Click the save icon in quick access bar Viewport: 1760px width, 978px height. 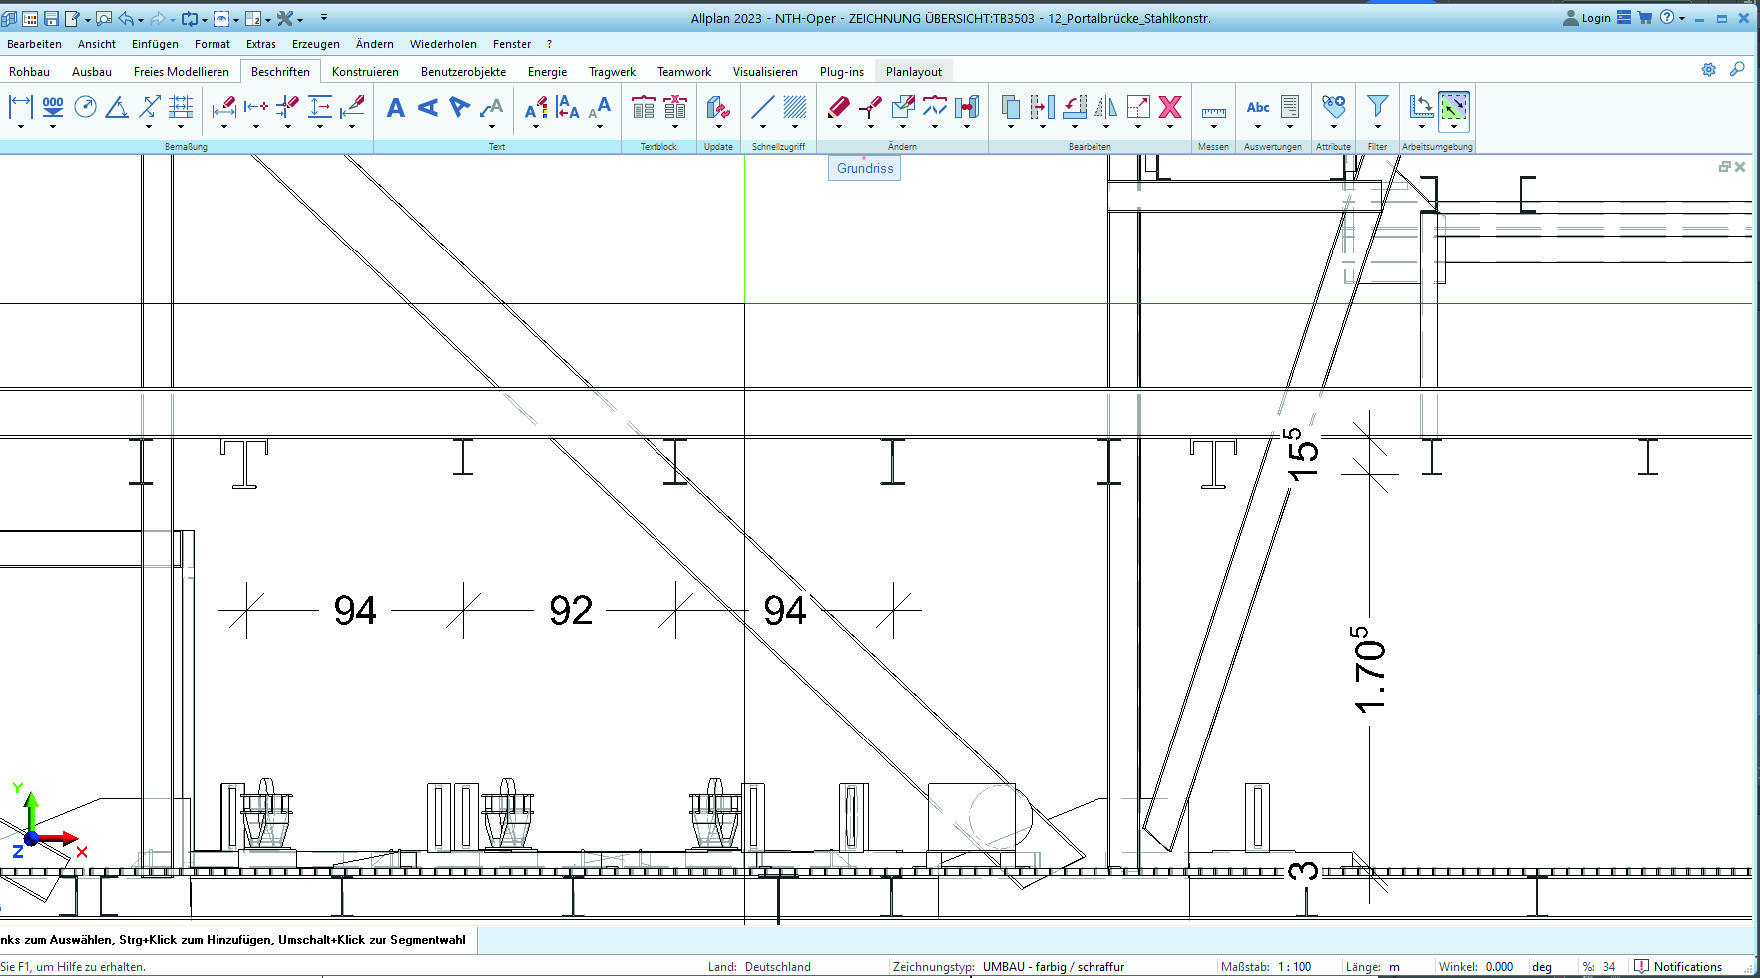[51, 18]
